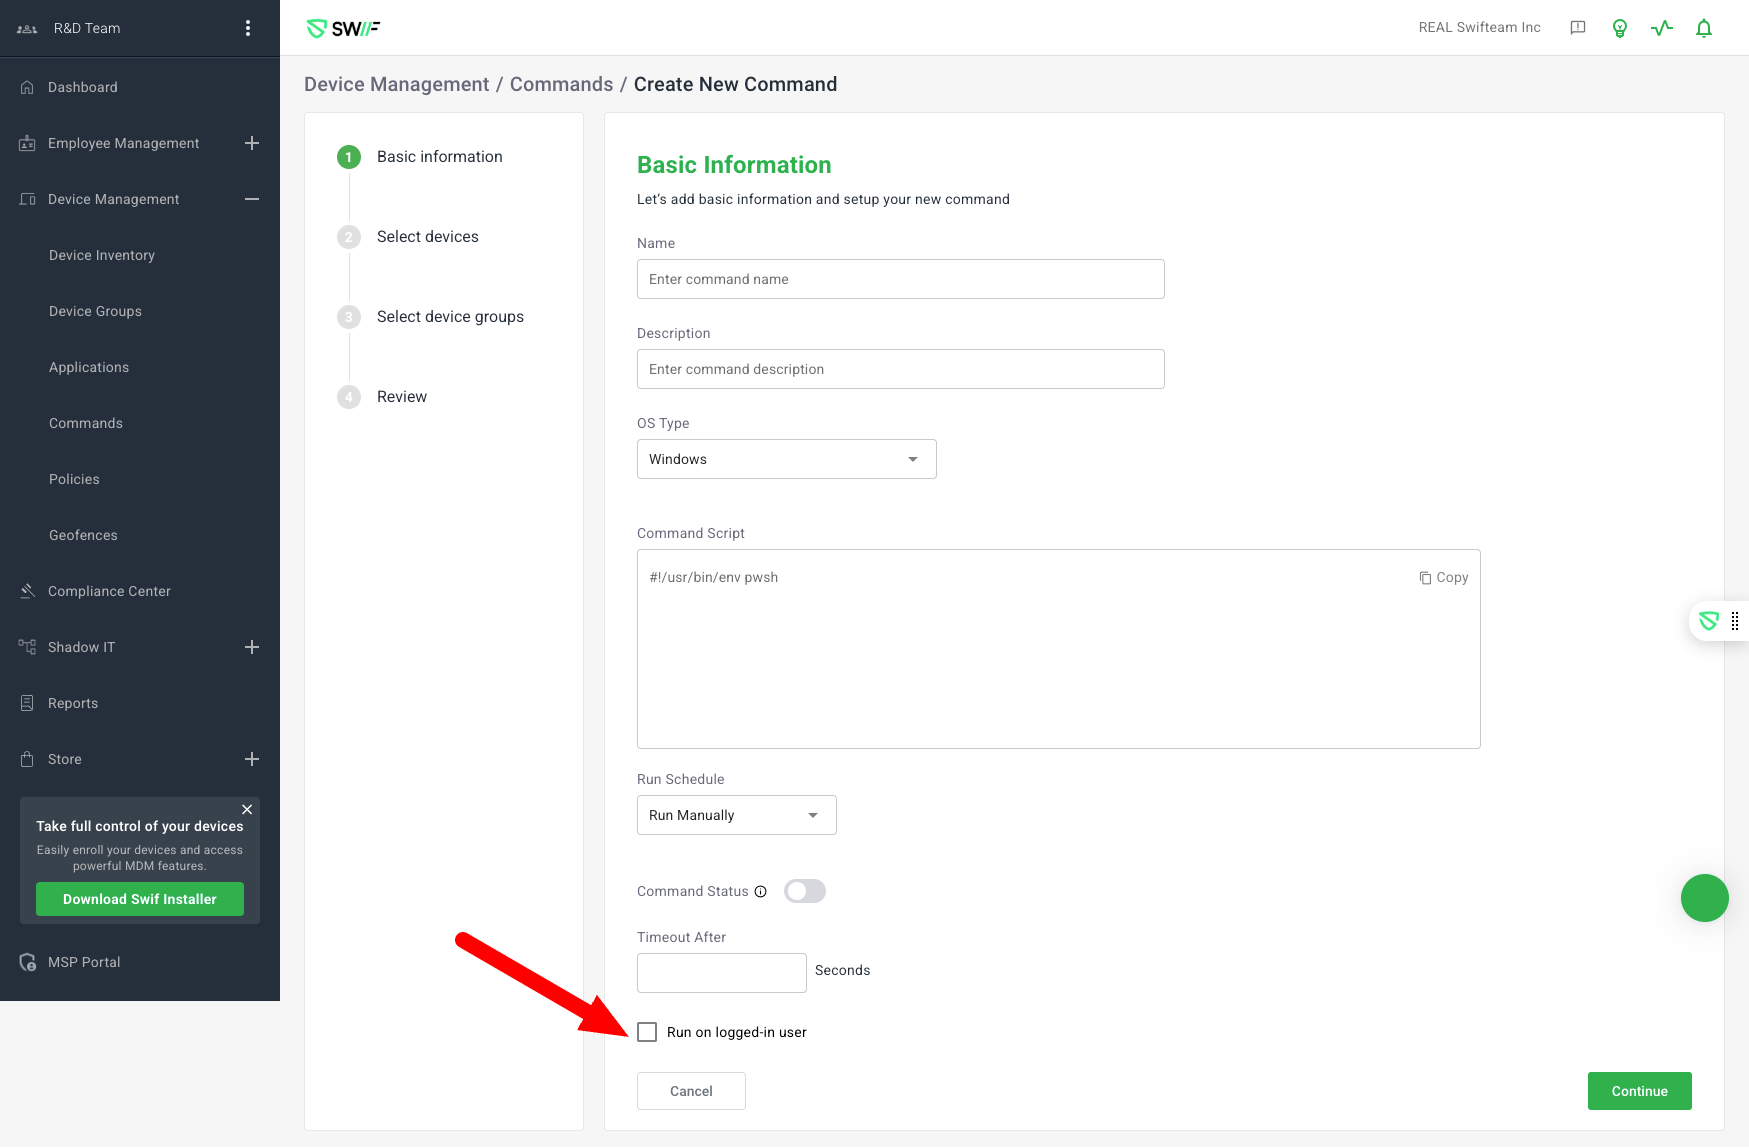This screenshot has height=1148, width=1749.
Task: Click the Download Swif Installer button
Action: pos(140,899)
